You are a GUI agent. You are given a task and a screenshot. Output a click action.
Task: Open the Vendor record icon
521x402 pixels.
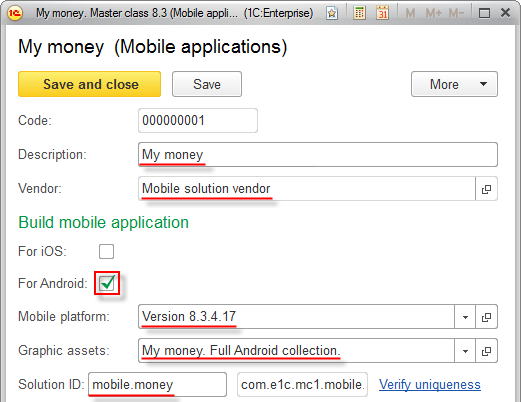(x=486, y=189)
